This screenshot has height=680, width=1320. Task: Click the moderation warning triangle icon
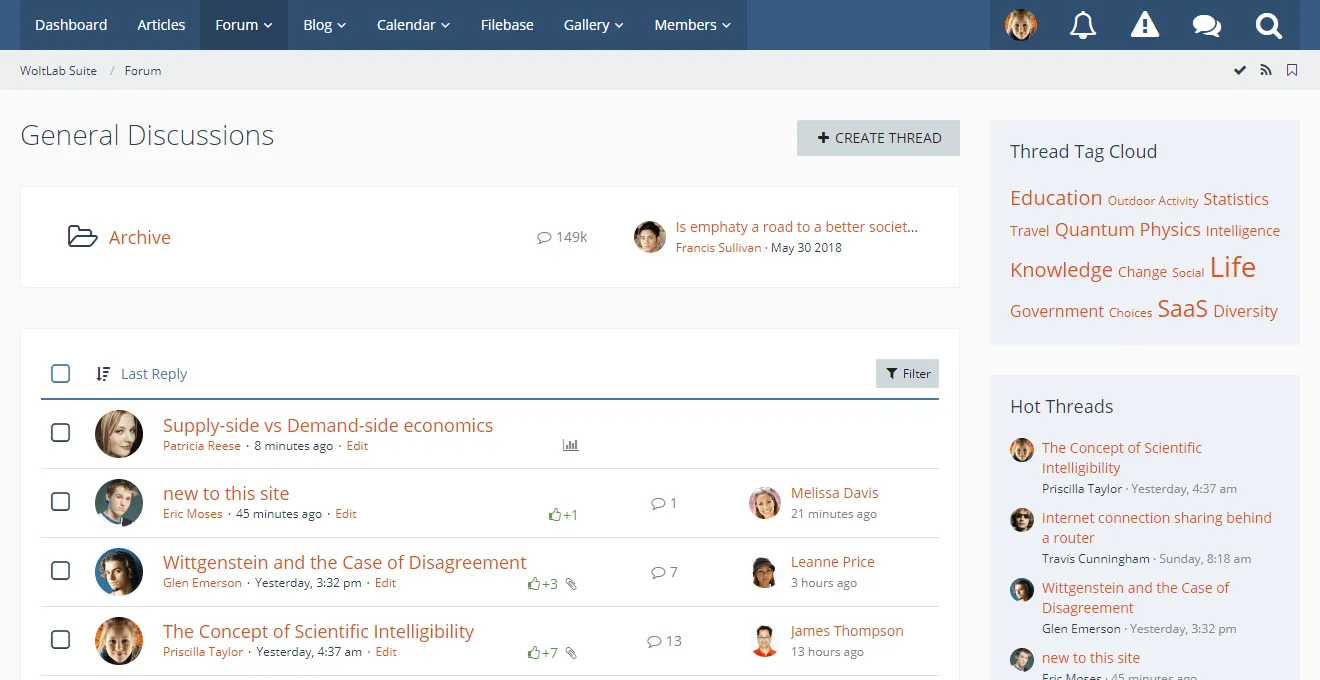1145,25
